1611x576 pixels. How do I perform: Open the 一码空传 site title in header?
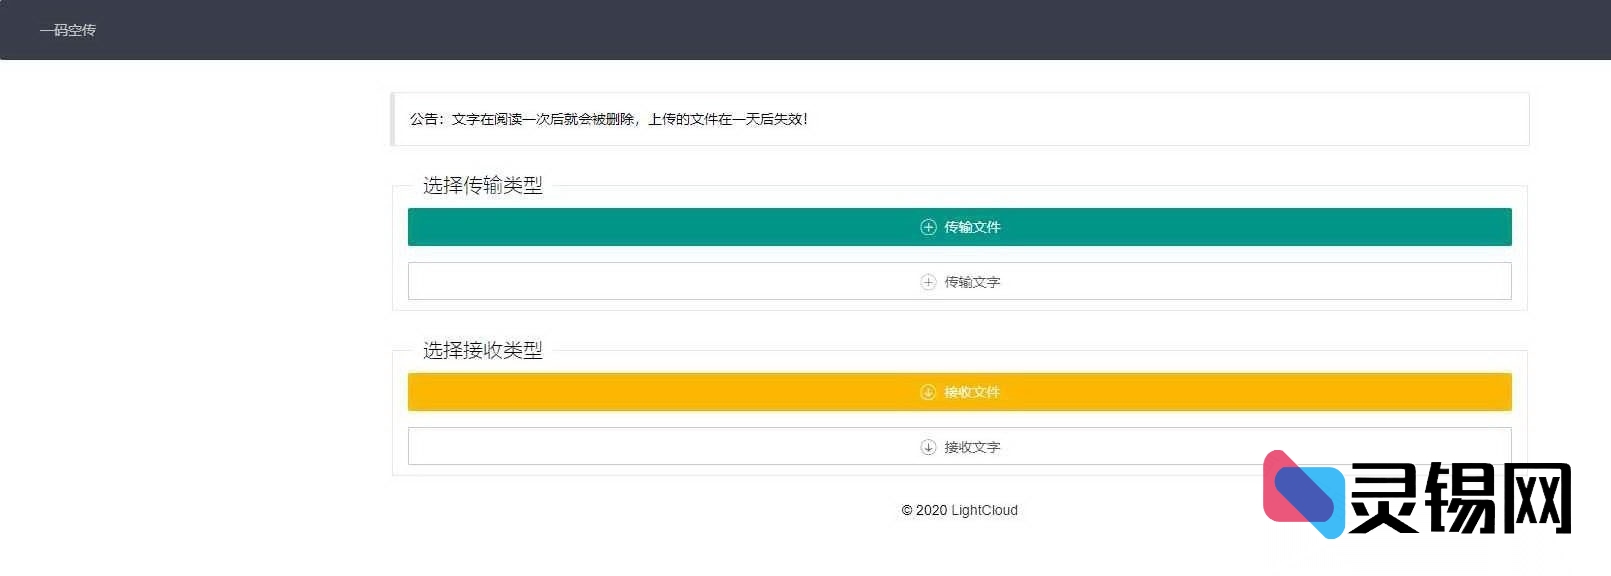tap(68, 30)
